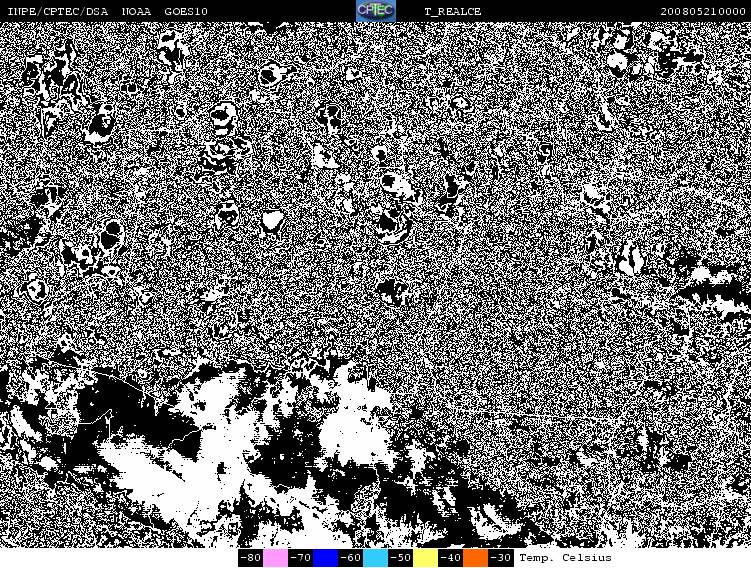The height and width of the screenshot is (568, 751).
Task: Click the CPTEC logo in header
Action: 375,11
